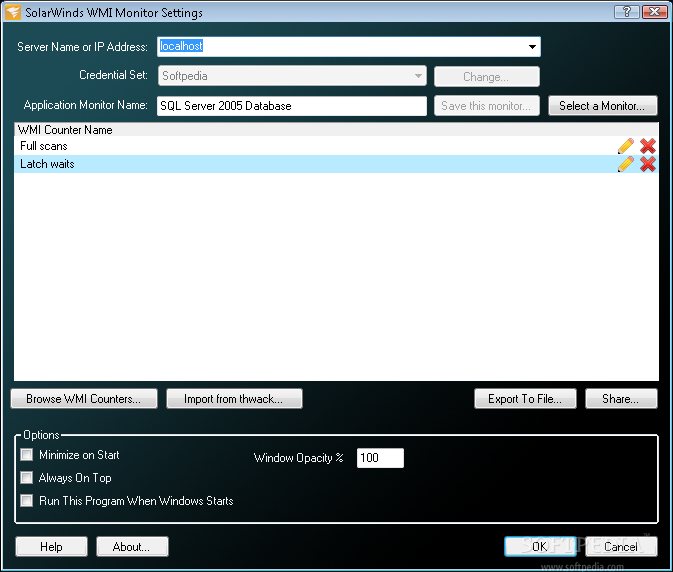Image resolution: width=673 pixels, height=572 pixels.
Task: Check Run This Program When Windows Starts
Action: (27, 501)
